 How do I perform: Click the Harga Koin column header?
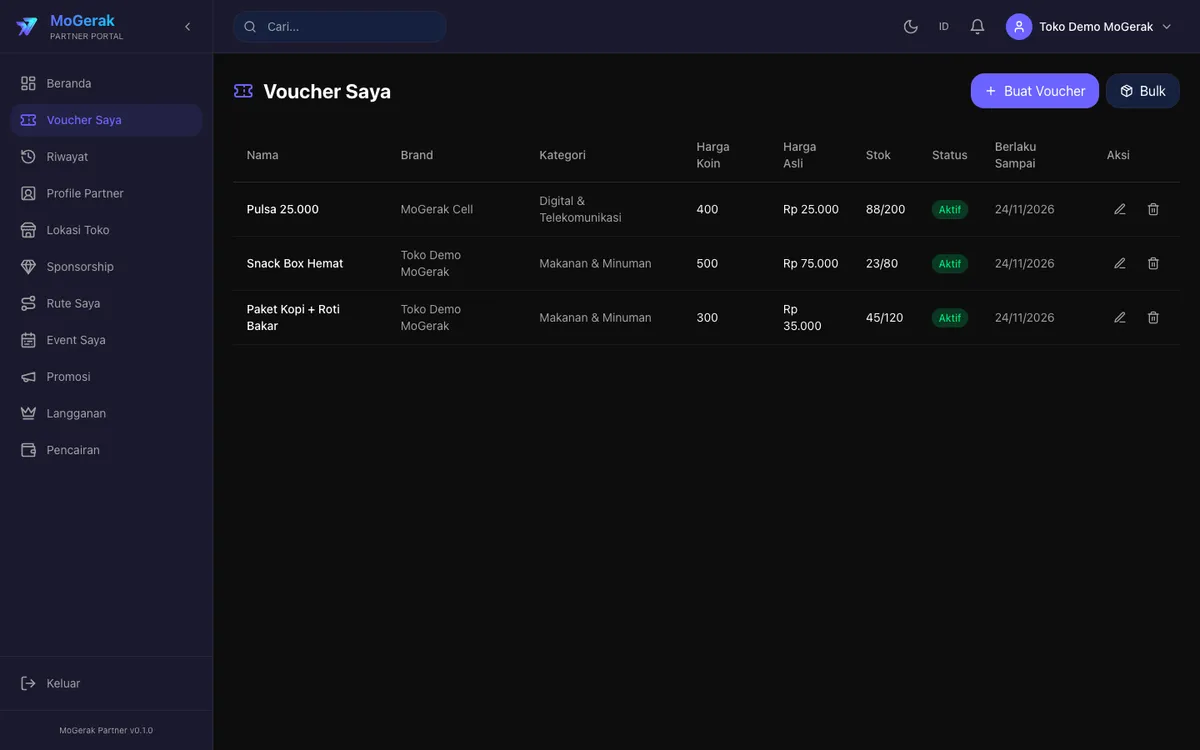(713, 155)
